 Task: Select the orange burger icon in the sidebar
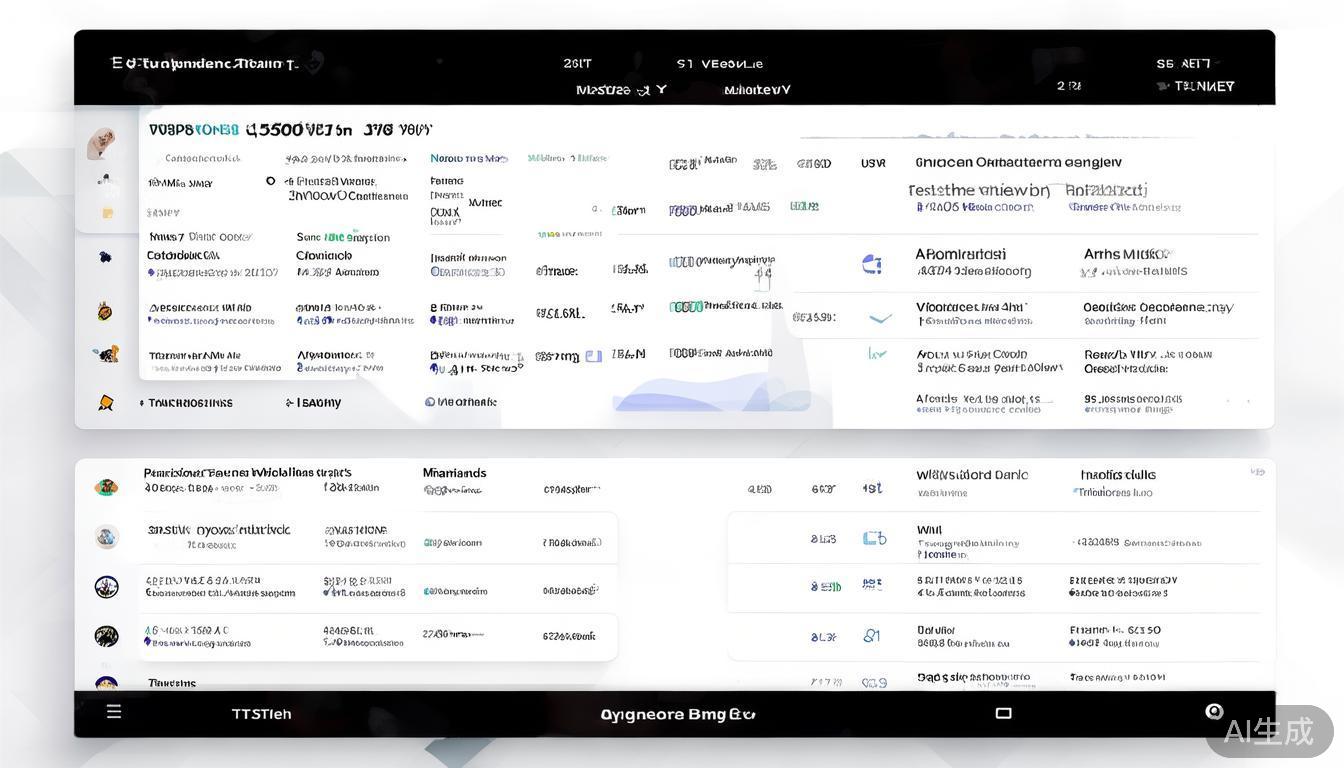tap(106, 310)
